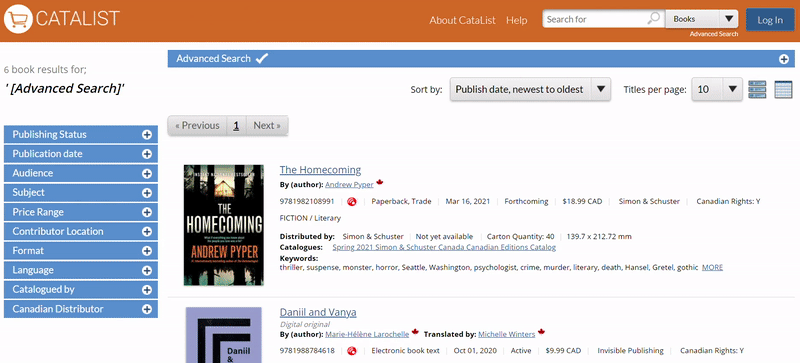Click the maple leaf next to Michelle Winters
This screenshot has width=800, height=363.
tap(541, 332)
